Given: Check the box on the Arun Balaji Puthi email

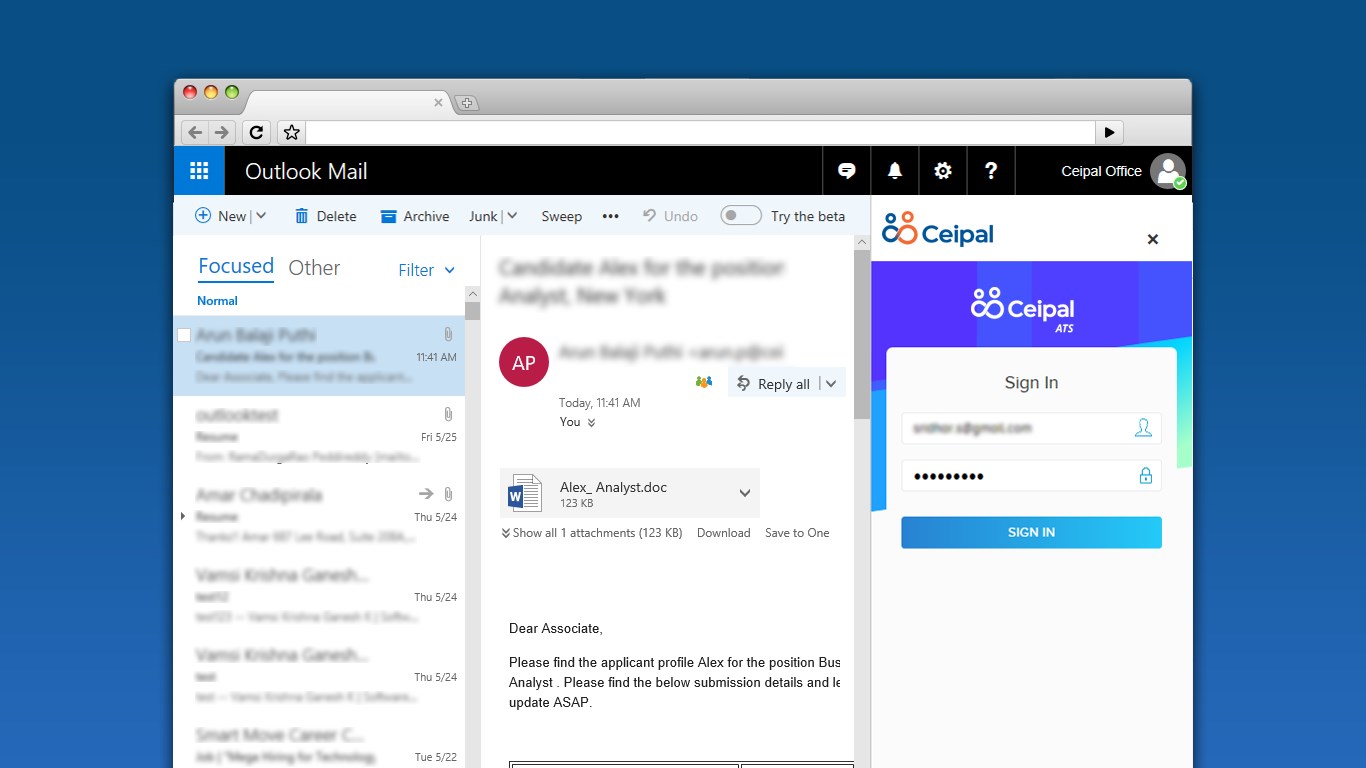Looking at the screenshot, I should point(184,335).
